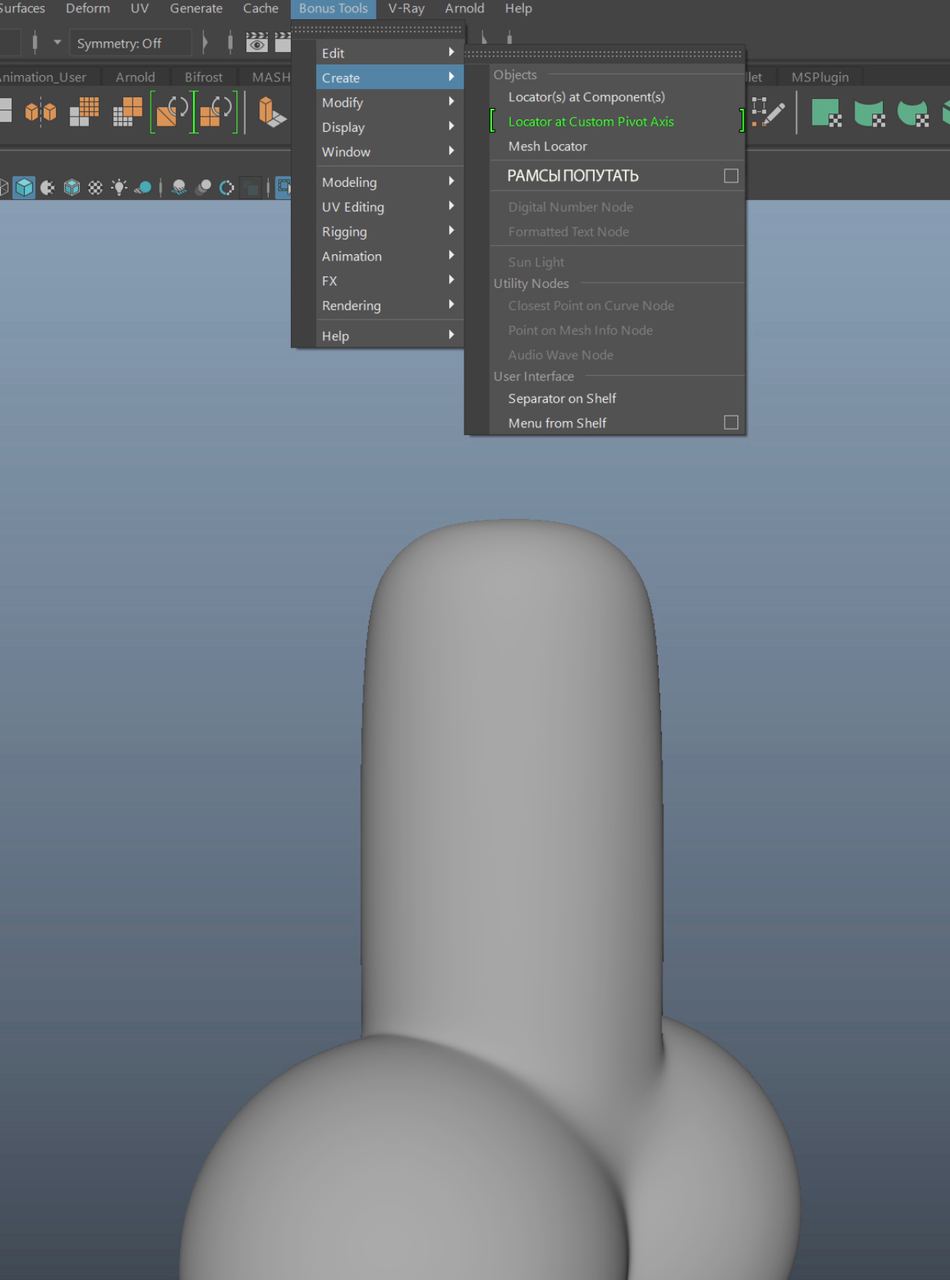
Task: Toggle use all lights bulb icon
Action: click(119, 187)
